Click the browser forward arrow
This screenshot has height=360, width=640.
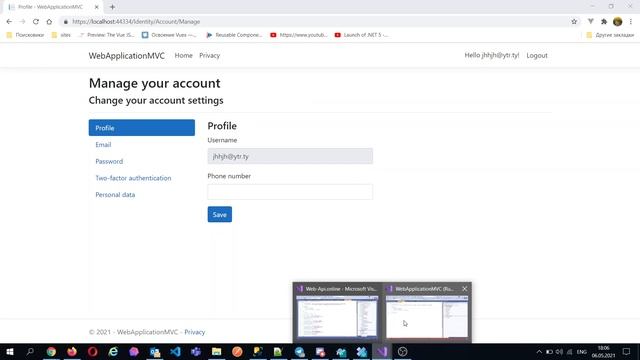pyautogui.click(x=22, y=22)
